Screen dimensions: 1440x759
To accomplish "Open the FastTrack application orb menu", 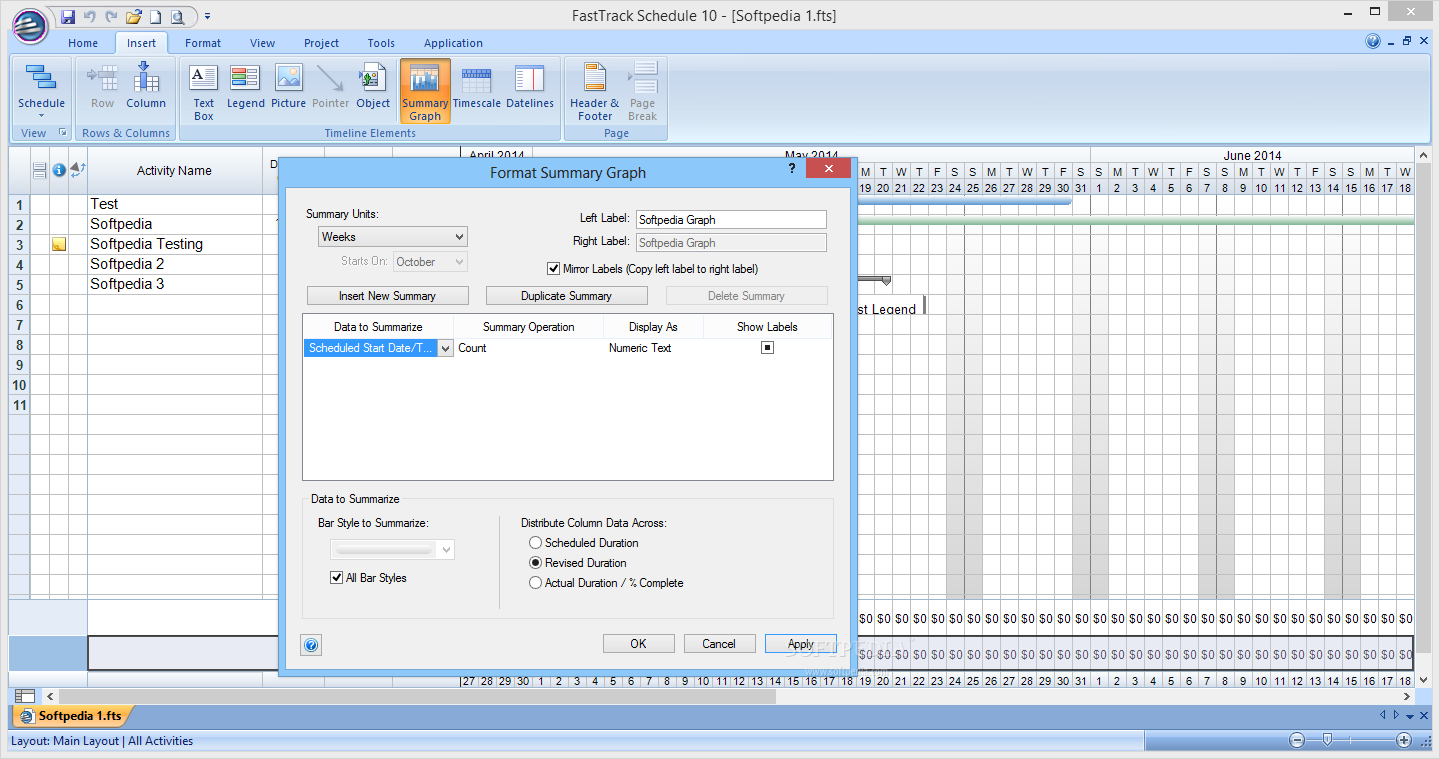I will pyautogui.click(x=30, y=26).
